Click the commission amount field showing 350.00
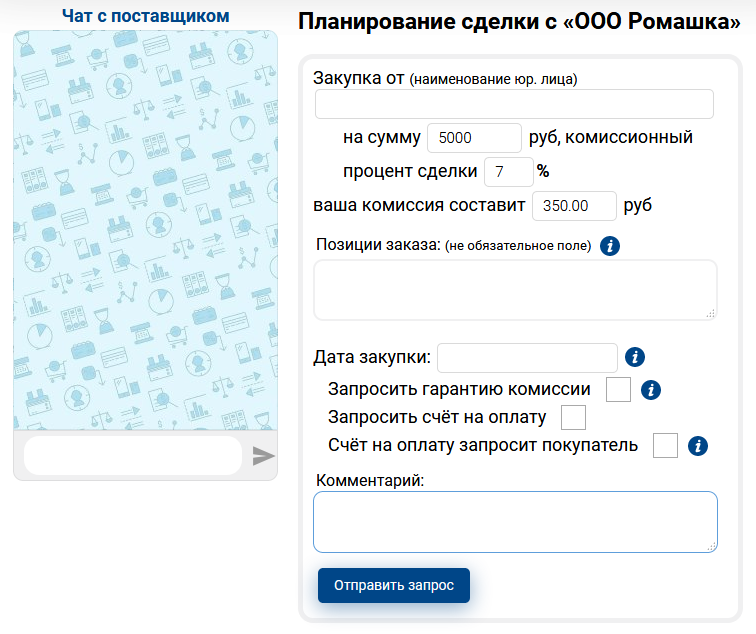The image size is (756, 634). click(574, 206)
